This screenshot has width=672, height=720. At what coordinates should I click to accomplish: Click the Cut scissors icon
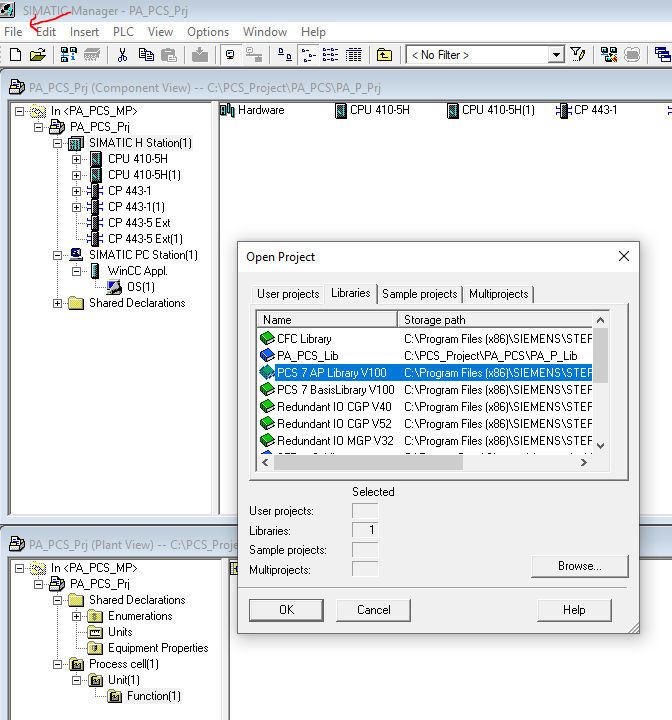(x=122, y=55)
